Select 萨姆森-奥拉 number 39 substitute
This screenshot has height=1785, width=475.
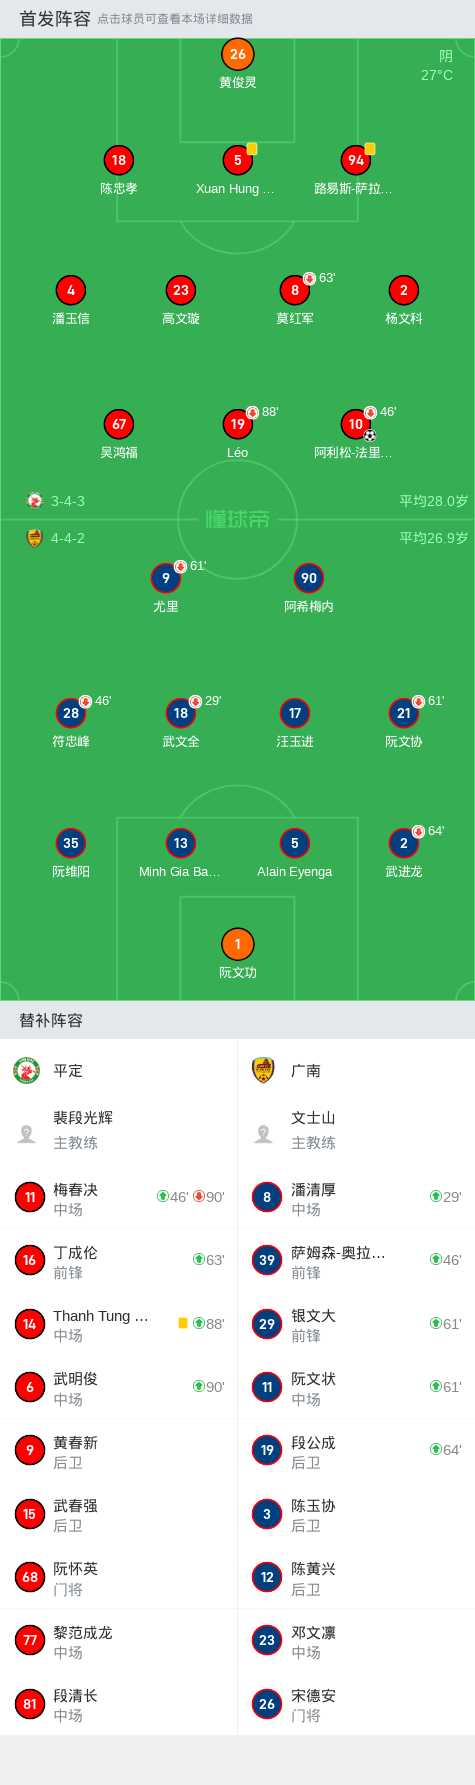[356, 1260]
